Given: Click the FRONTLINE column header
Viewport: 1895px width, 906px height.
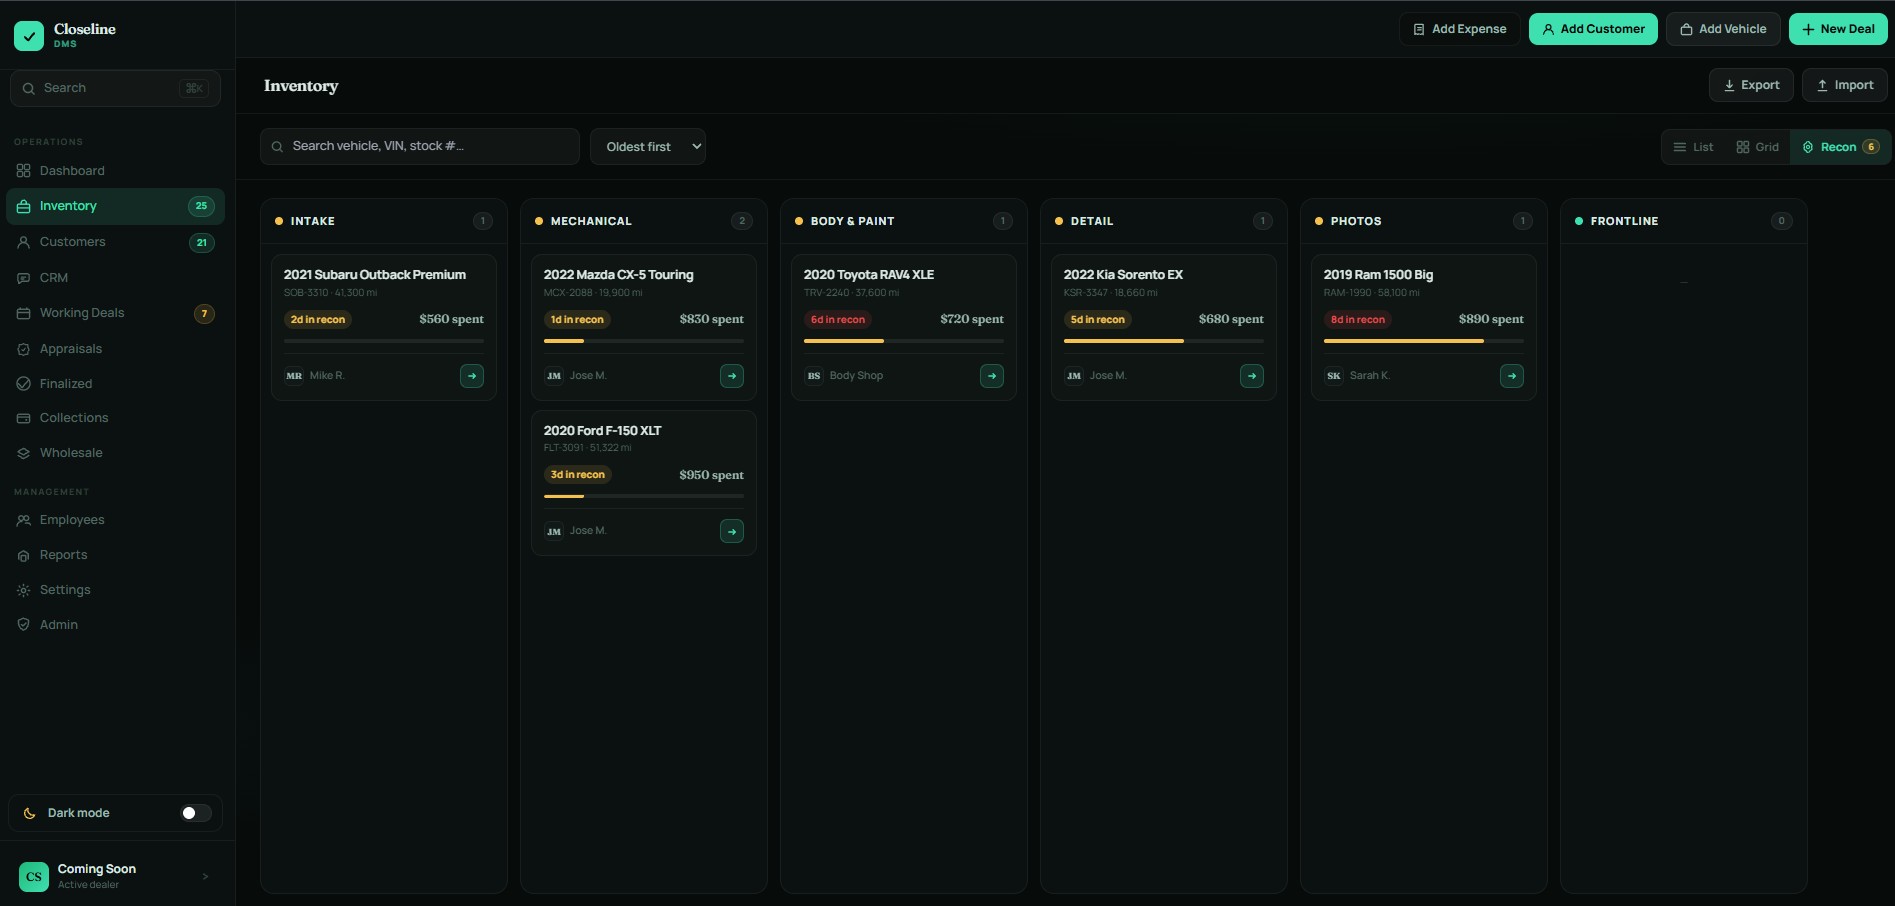Looking at the screenshot, I should pos(1684,221).
